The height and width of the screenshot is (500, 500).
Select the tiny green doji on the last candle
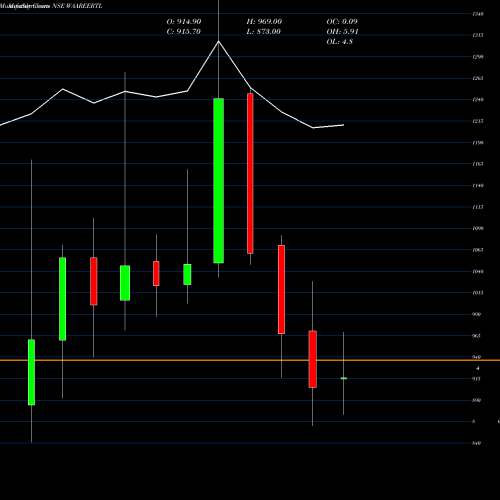pos(344,378)
